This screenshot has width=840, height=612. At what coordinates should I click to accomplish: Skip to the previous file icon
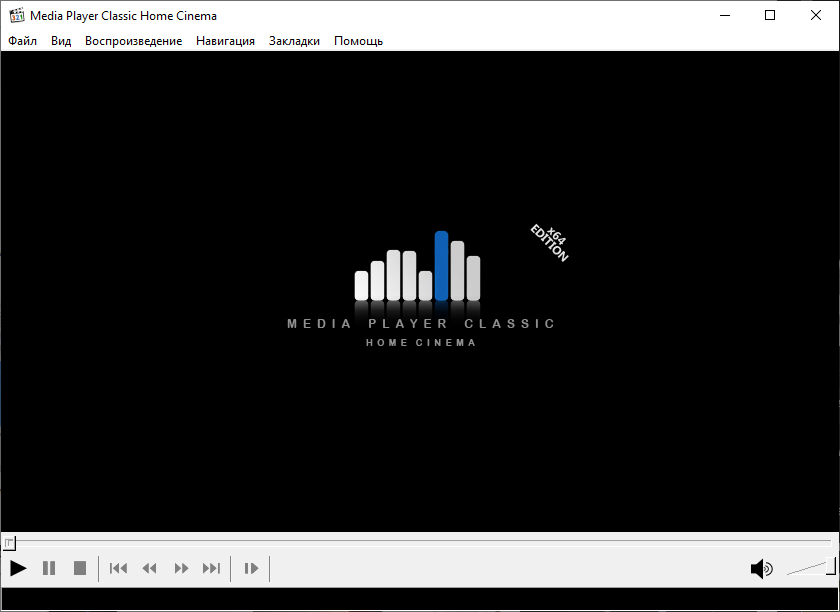(x=118, y=568)
